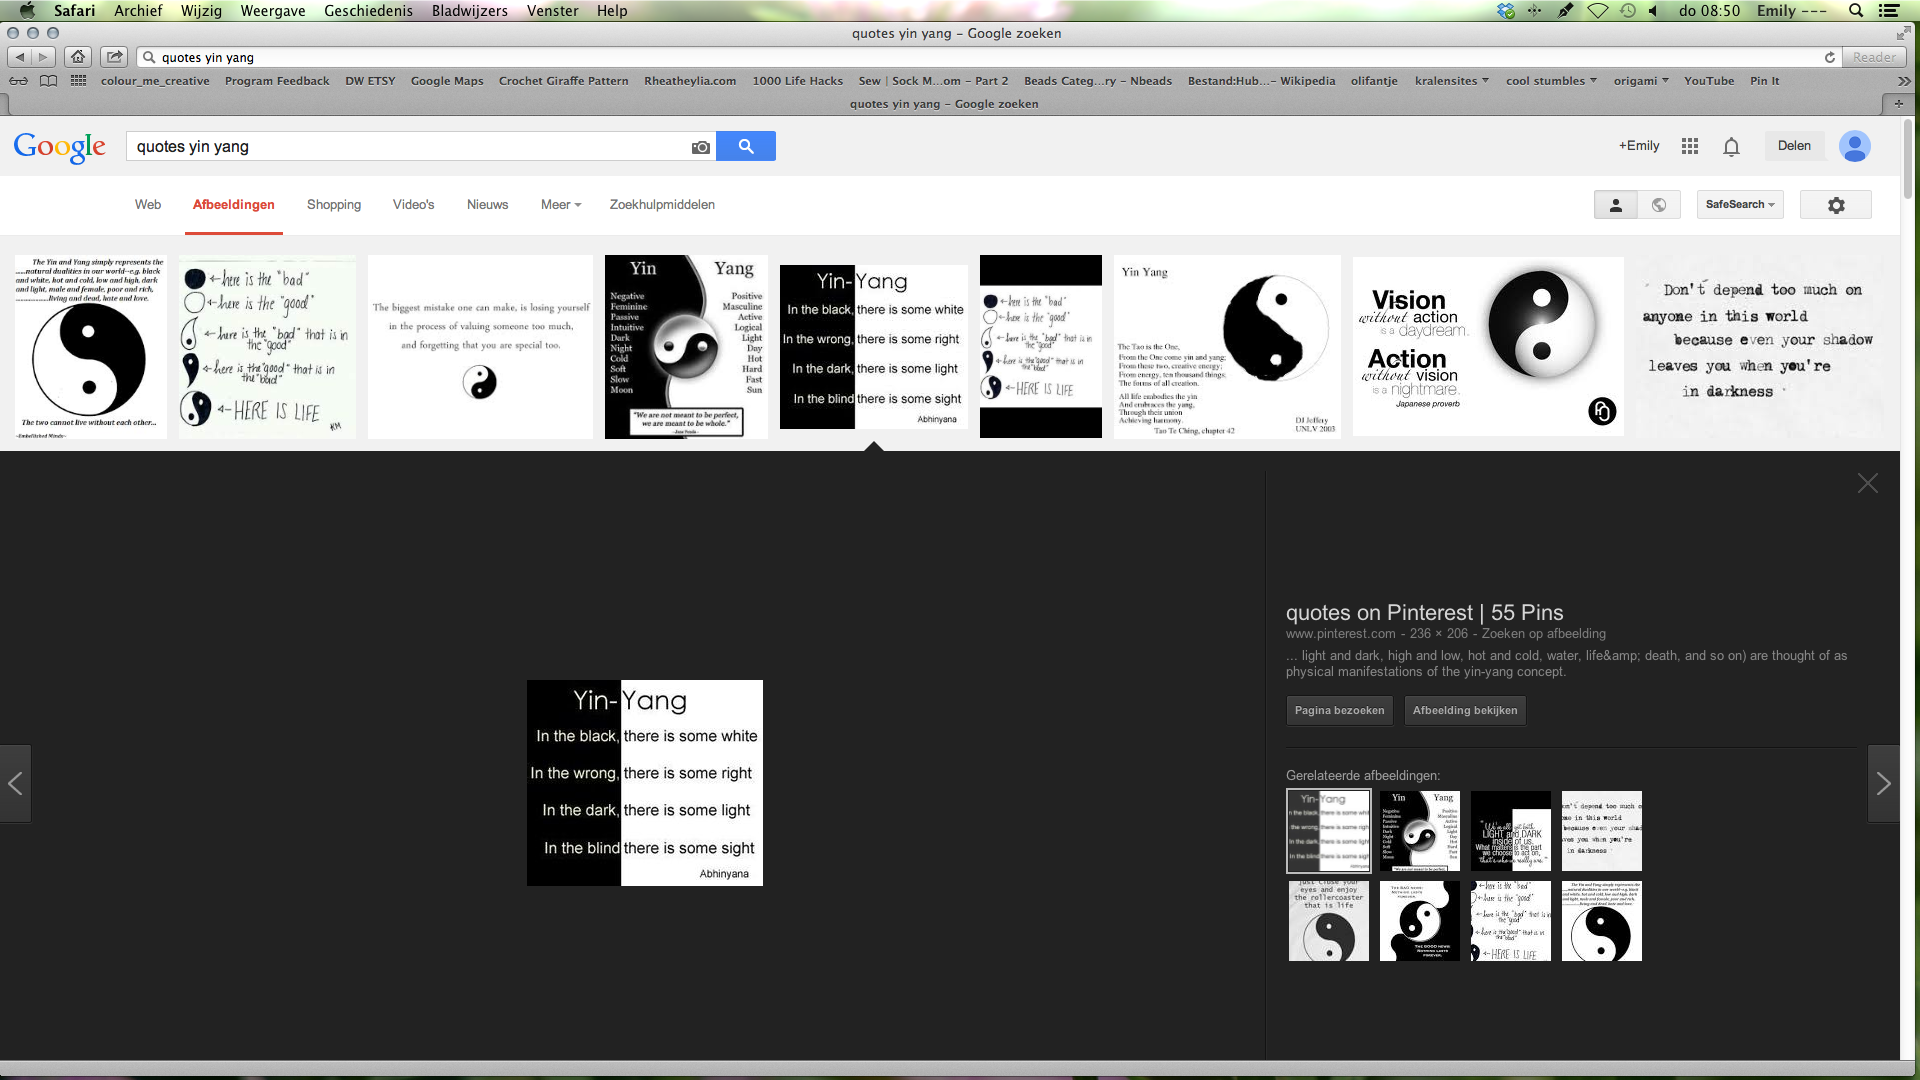Toggle Safari Reader view button
Viewport: 1920px width, 1080px height.
point(1873,57)
